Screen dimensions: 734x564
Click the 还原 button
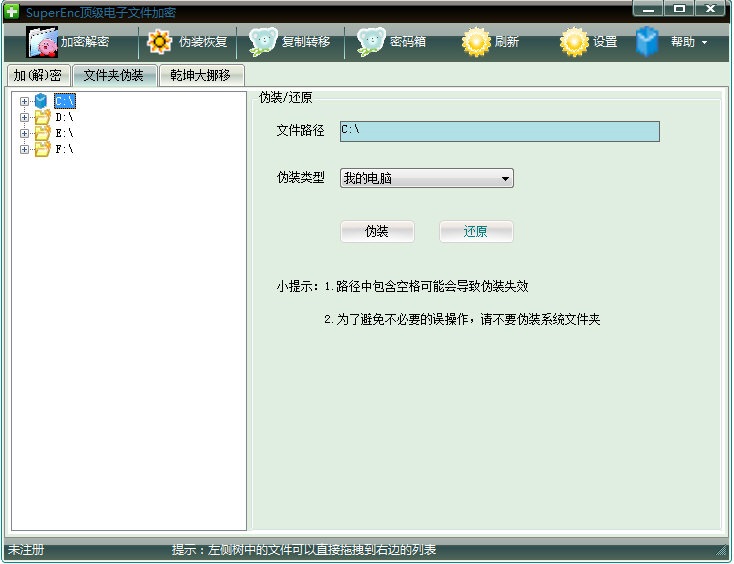tap(476, 232)
